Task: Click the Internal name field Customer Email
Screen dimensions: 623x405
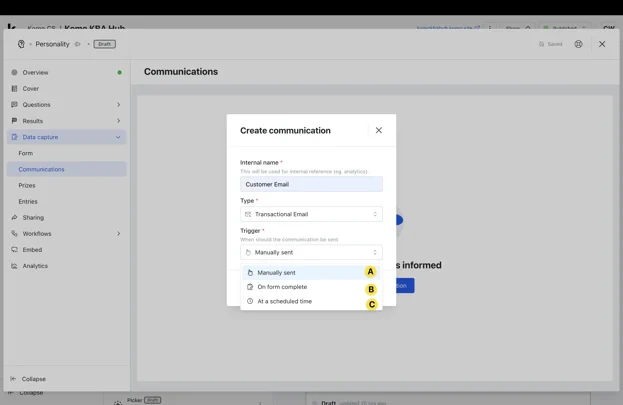Action: pyautogui.click(x=311, y=184)
